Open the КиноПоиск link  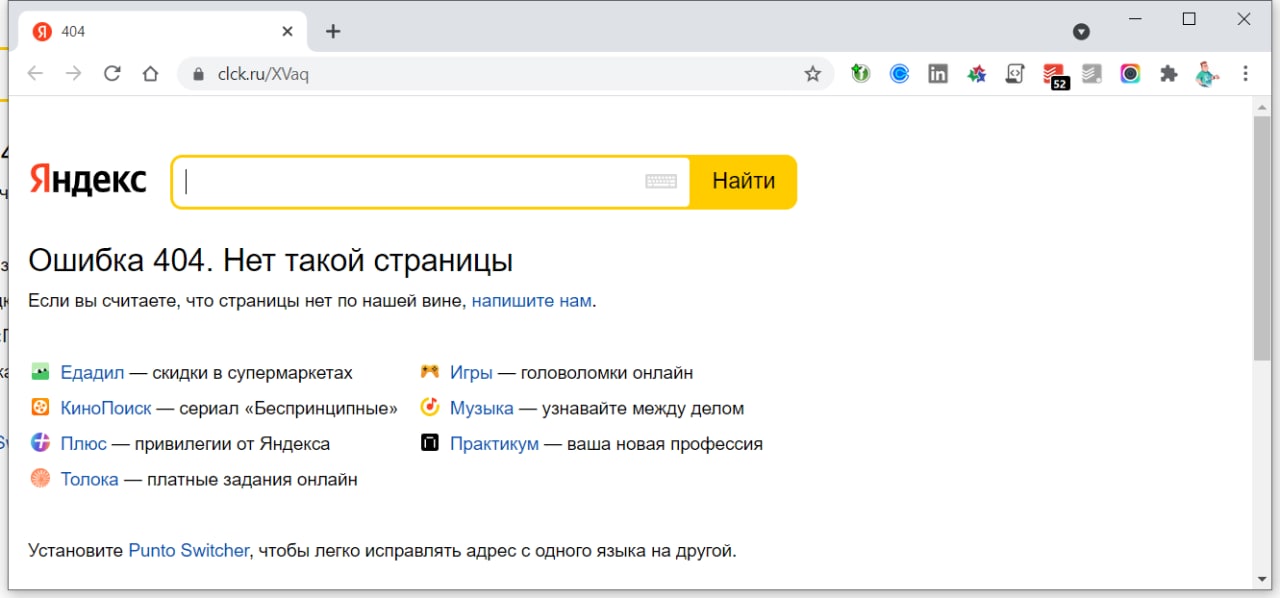click(106, 408)
